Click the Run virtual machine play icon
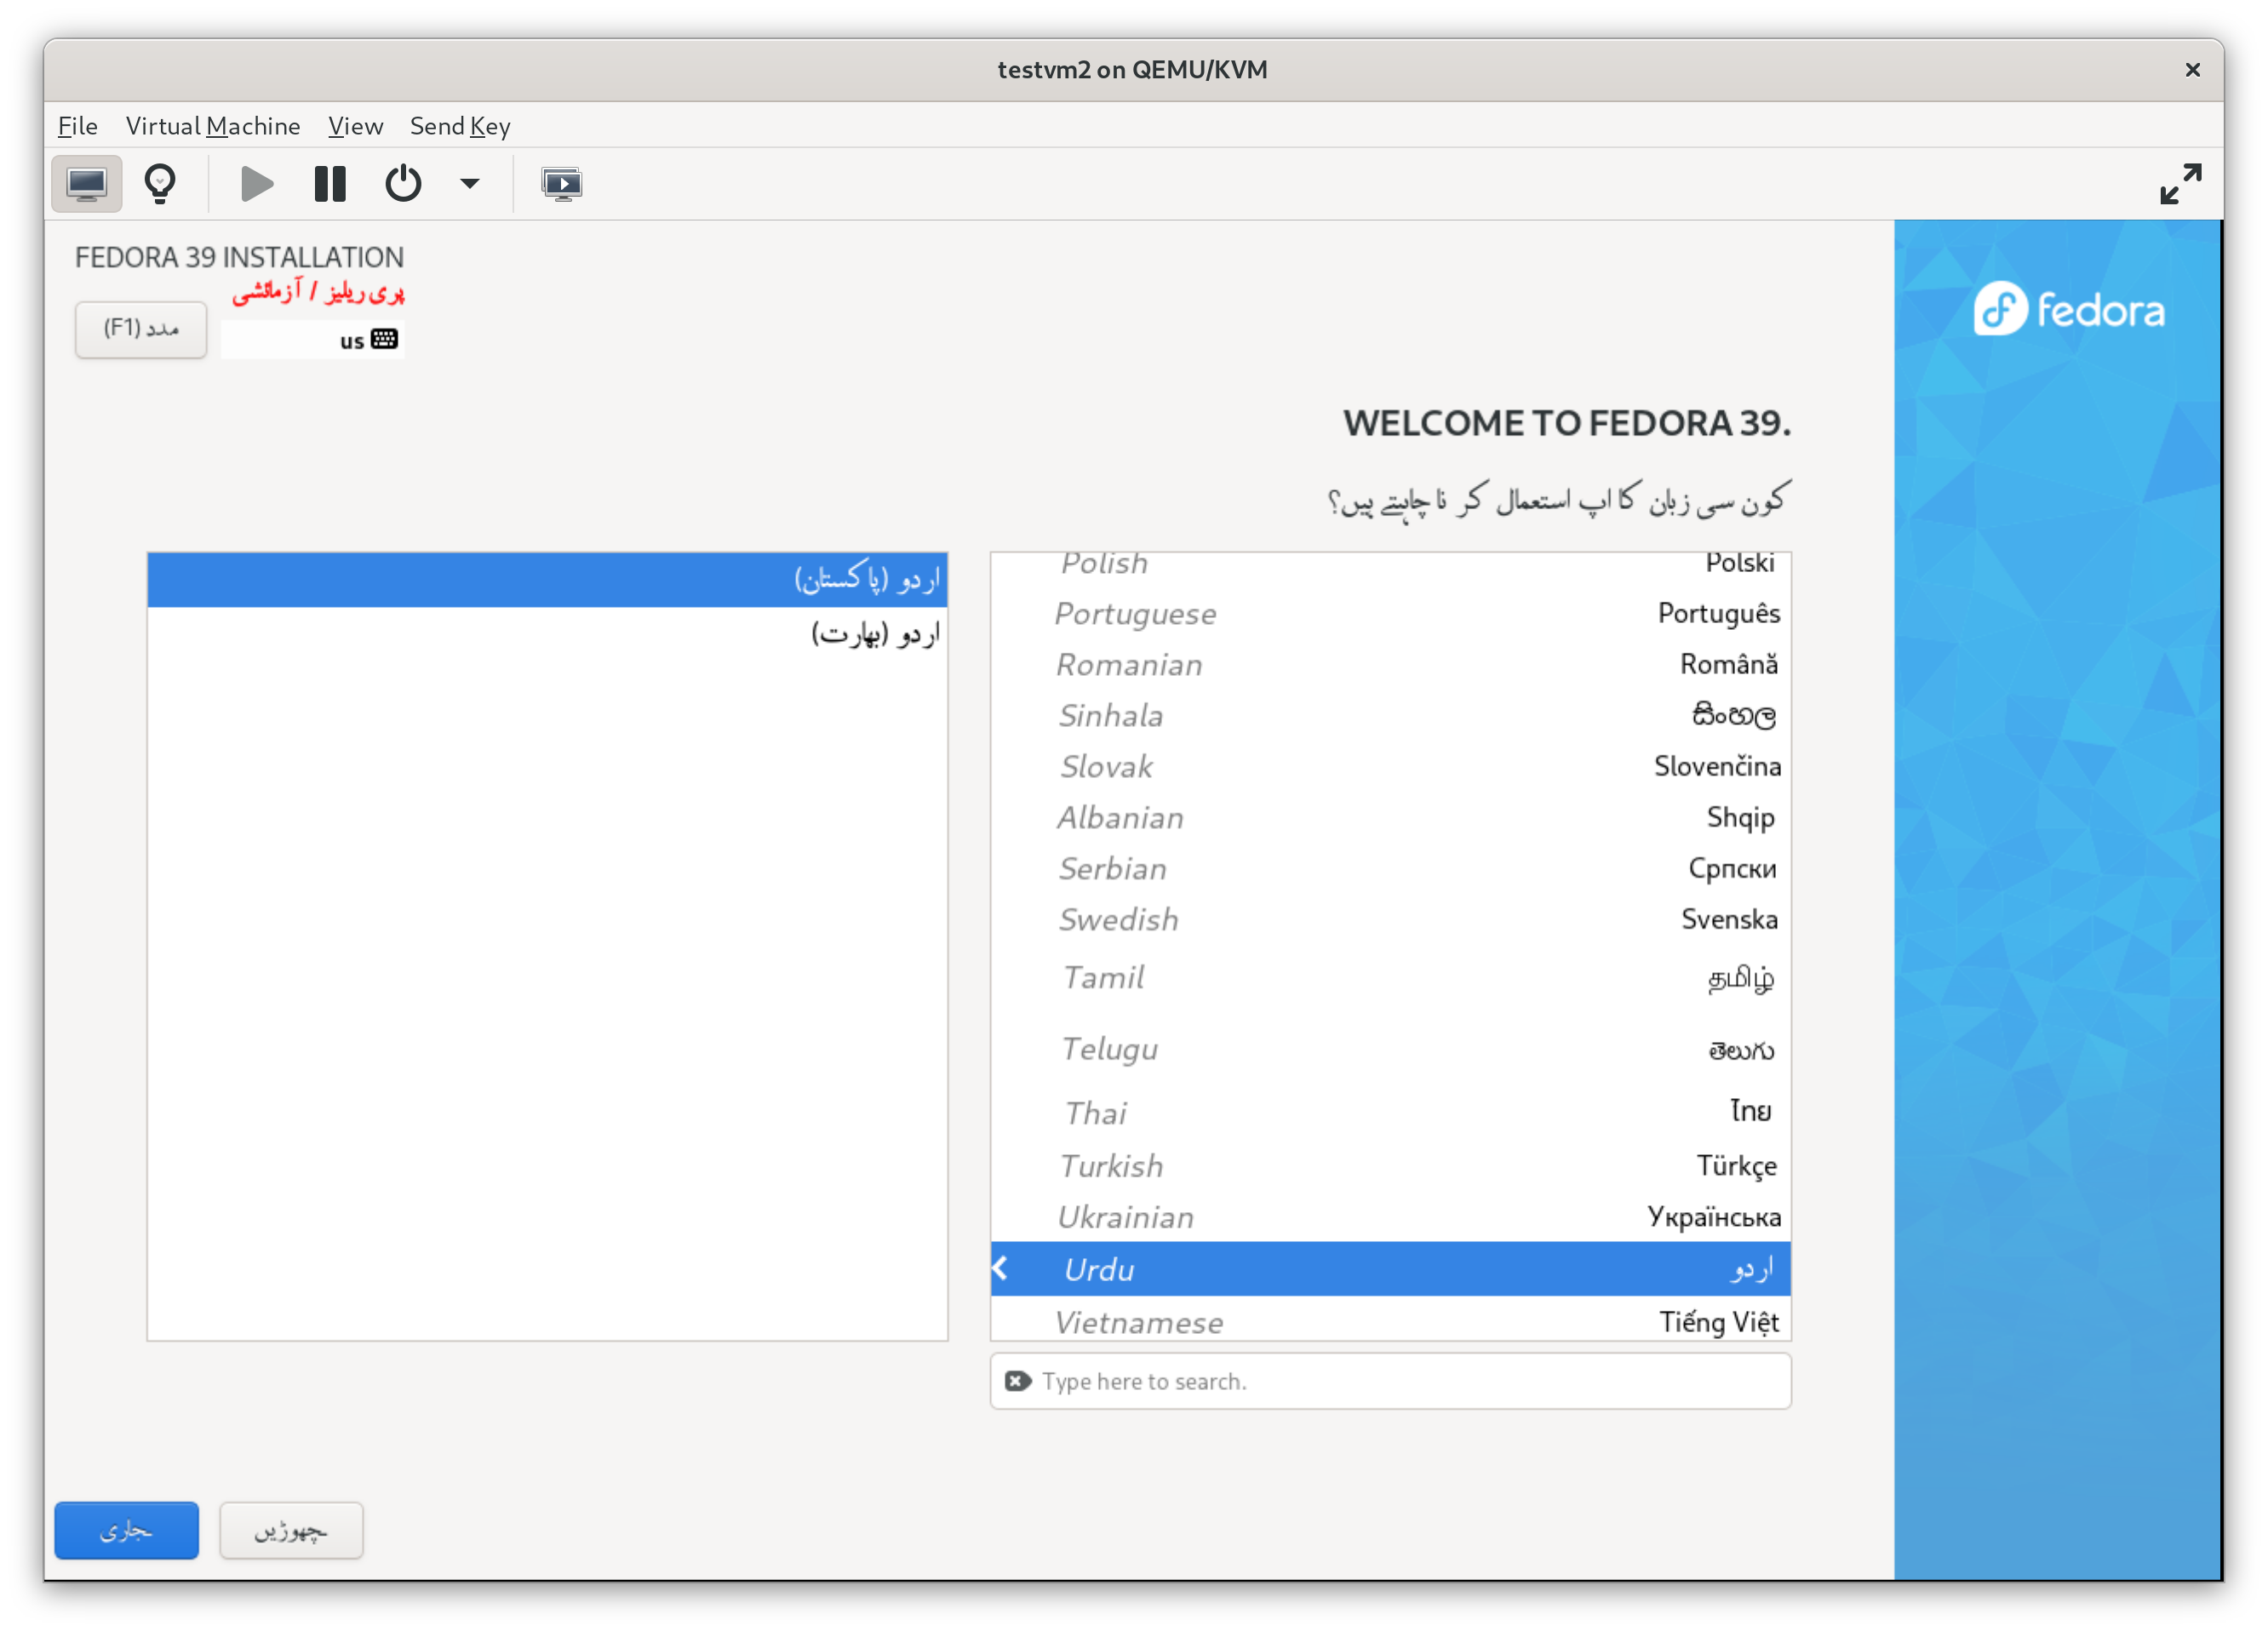 pyautogui.click(x=257, y=184)
